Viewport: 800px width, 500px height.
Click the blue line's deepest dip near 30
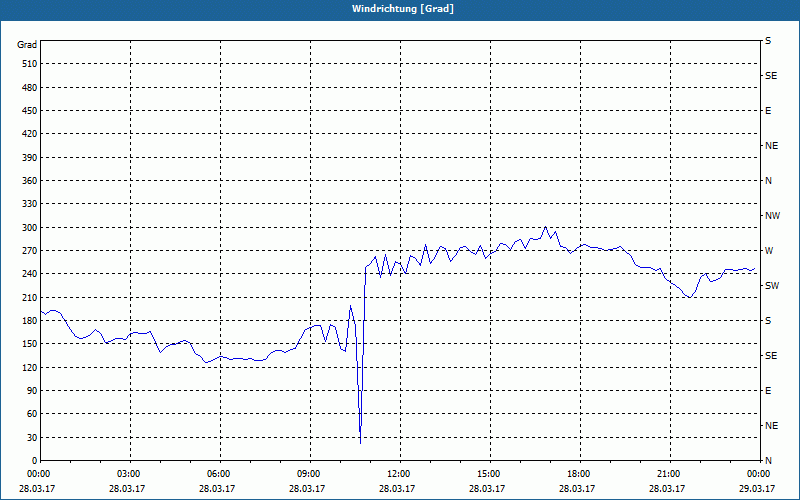[x=361, y=443]
